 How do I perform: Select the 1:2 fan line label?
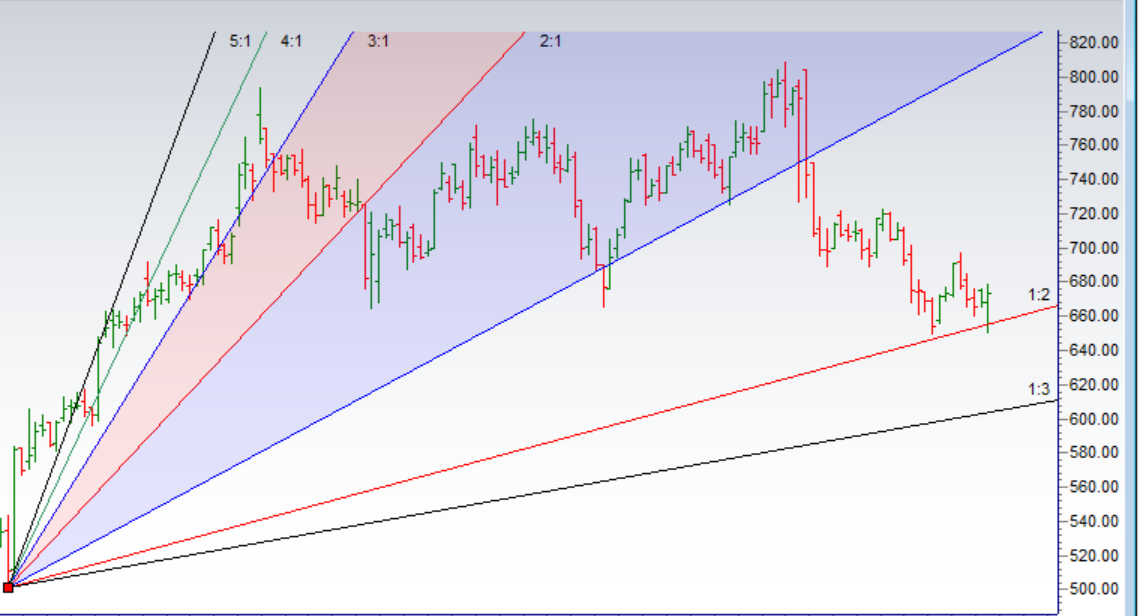click(x=1039, y=294)
